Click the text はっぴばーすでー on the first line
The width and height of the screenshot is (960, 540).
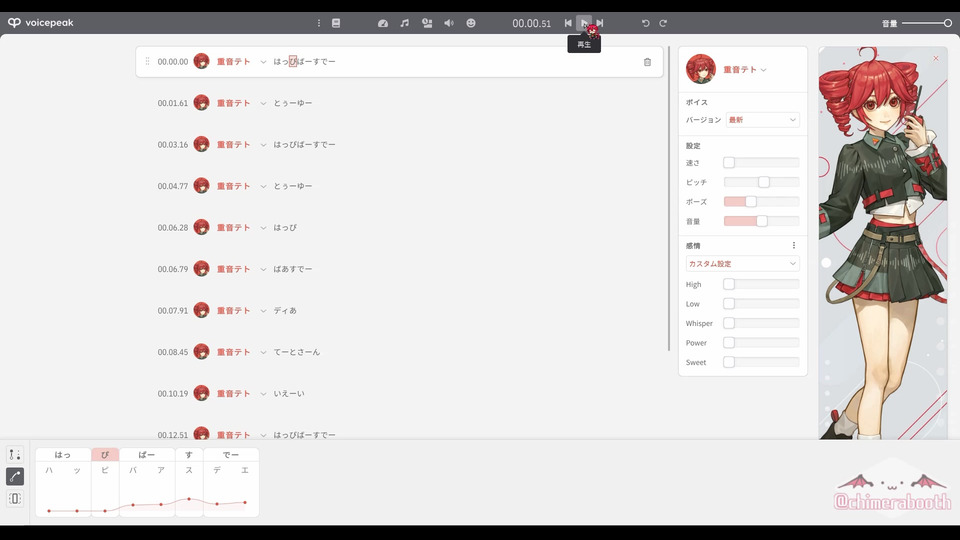tap(304, 62)
